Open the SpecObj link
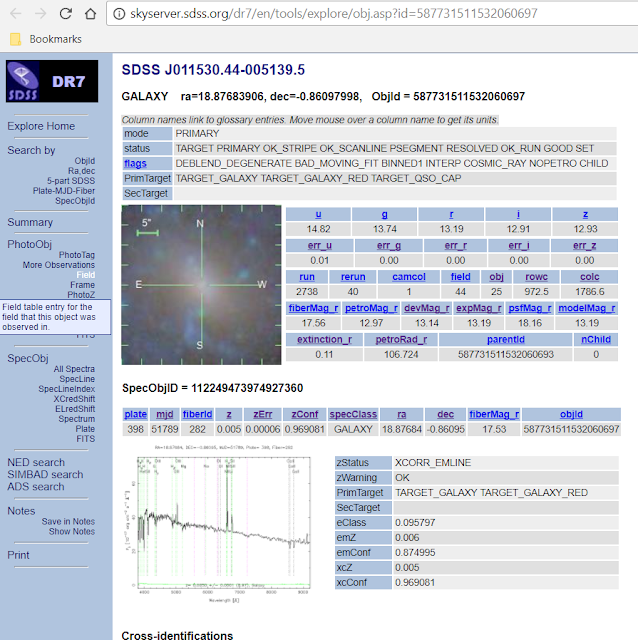This screenshot has height=640, width=638. coord(28,358)
